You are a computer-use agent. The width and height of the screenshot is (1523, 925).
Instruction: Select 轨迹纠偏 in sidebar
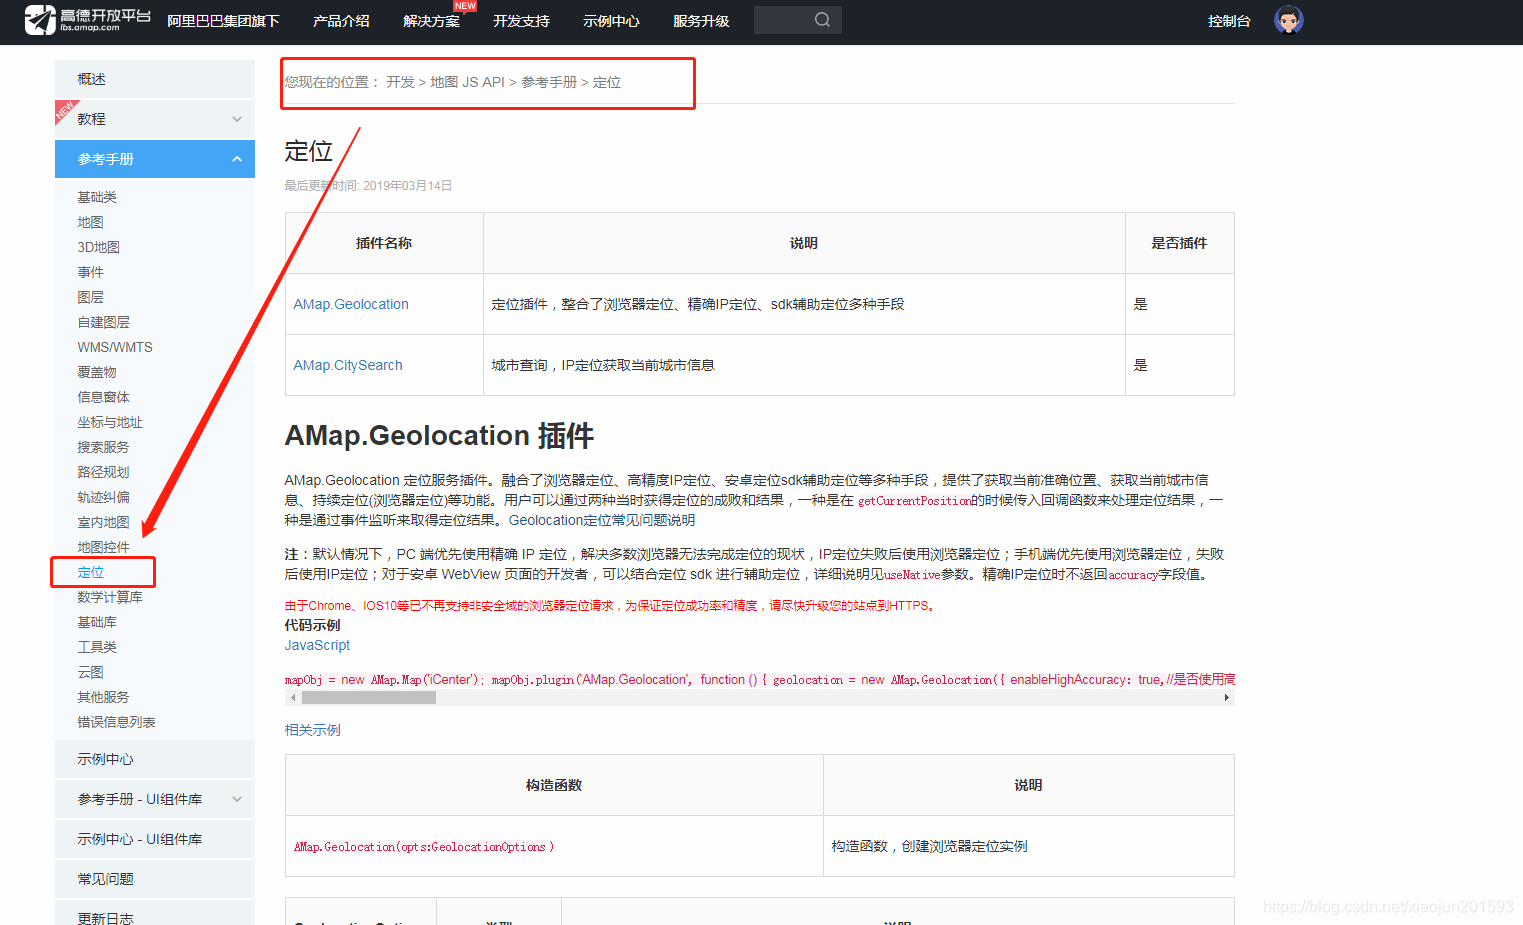click(103, 497)
